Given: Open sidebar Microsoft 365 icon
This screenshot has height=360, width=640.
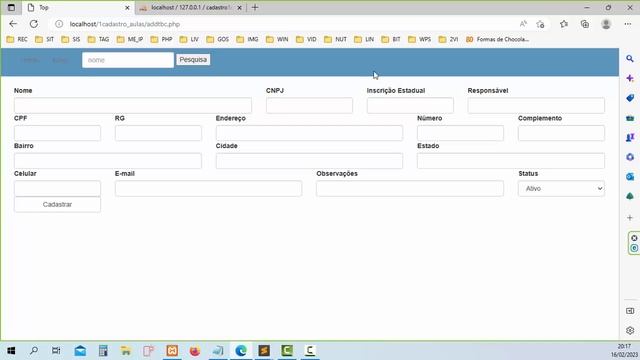Looking at the screenshot, I should 630,157.
